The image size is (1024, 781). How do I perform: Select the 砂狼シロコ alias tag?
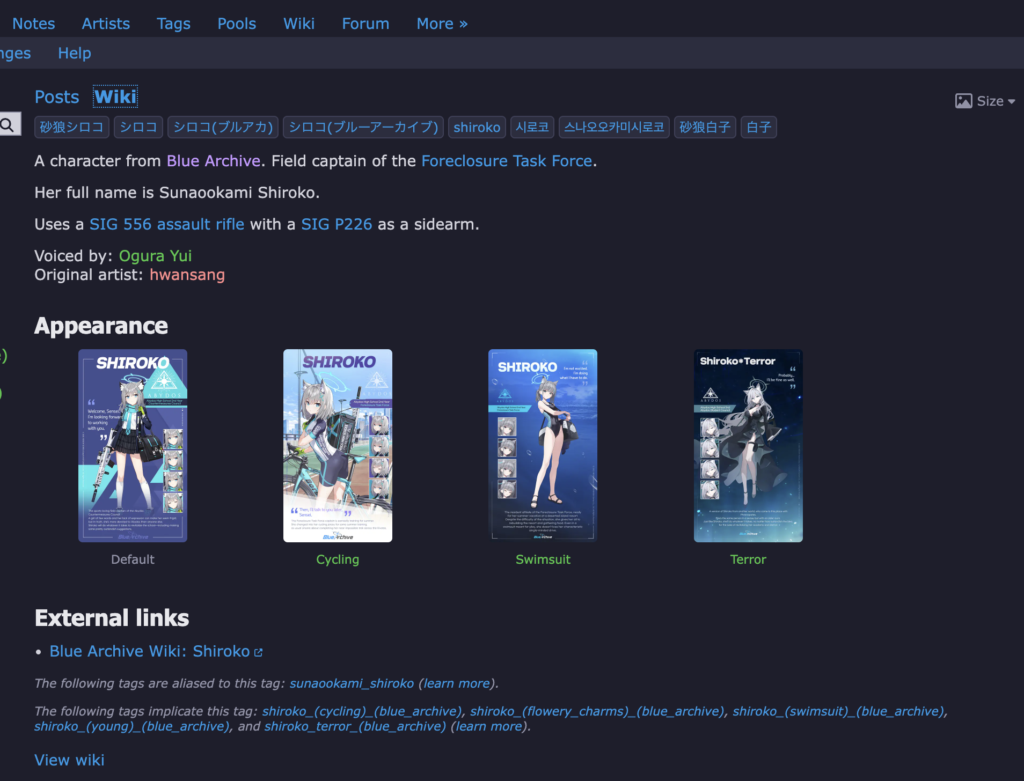(72, 127)
